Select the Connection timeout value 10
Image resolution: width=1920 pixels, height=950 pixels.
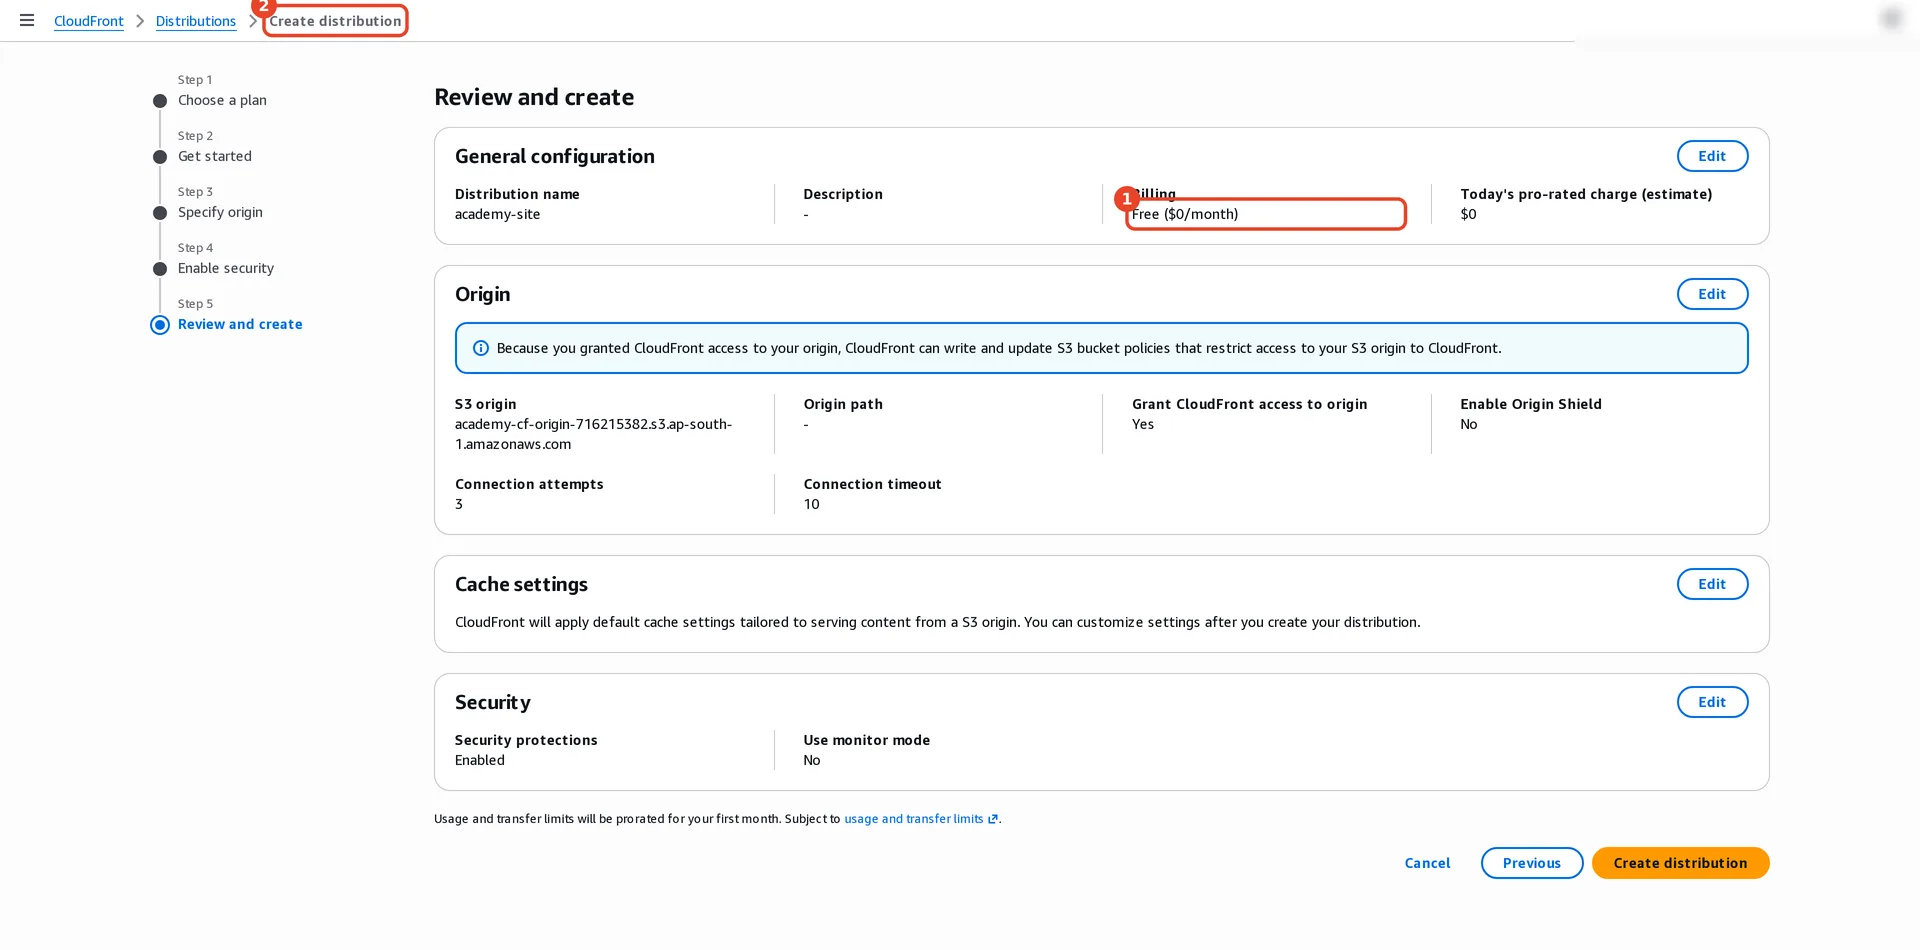click(811, 504)
